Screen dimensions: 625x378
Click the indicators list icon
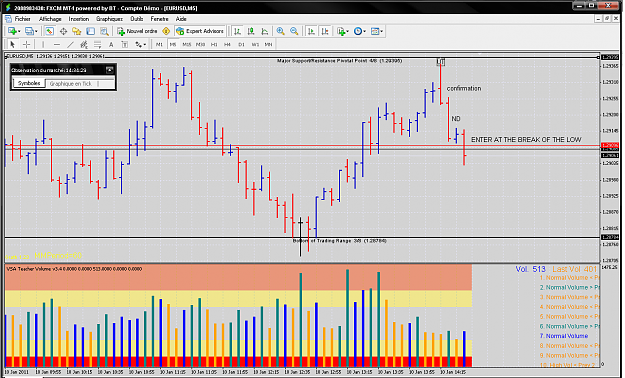(341, 31)
